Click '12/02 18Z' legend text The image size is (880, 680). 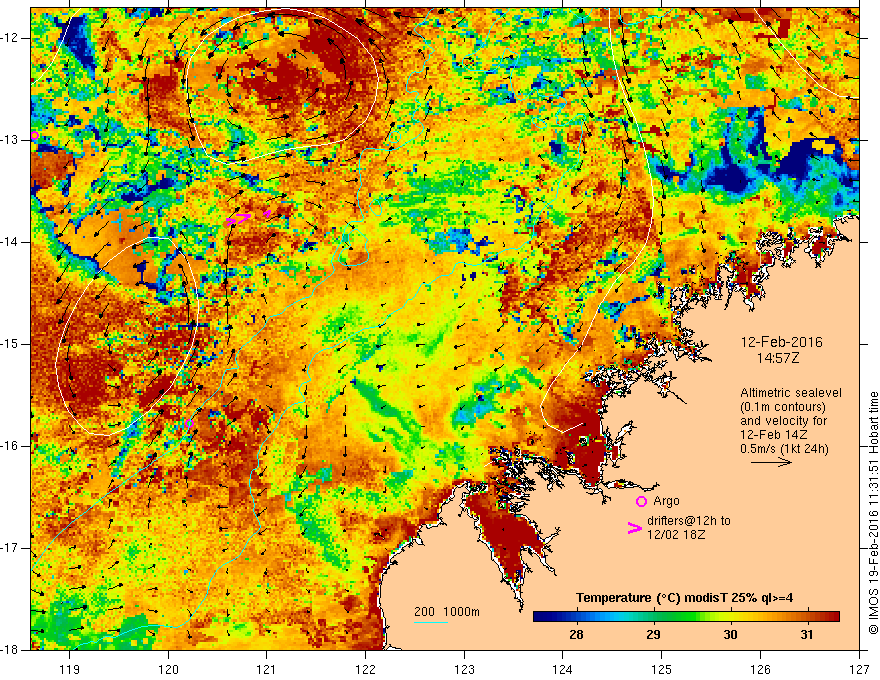click(x=676, y=535)
